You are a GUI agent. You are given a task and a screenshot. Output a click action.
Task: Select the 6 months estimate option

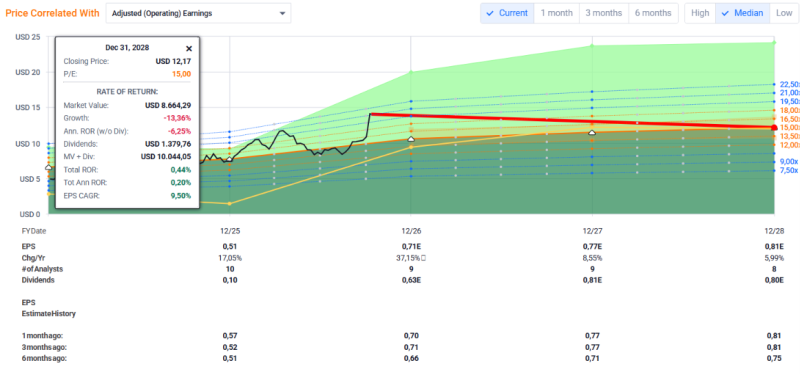click(x=654, y=13)
